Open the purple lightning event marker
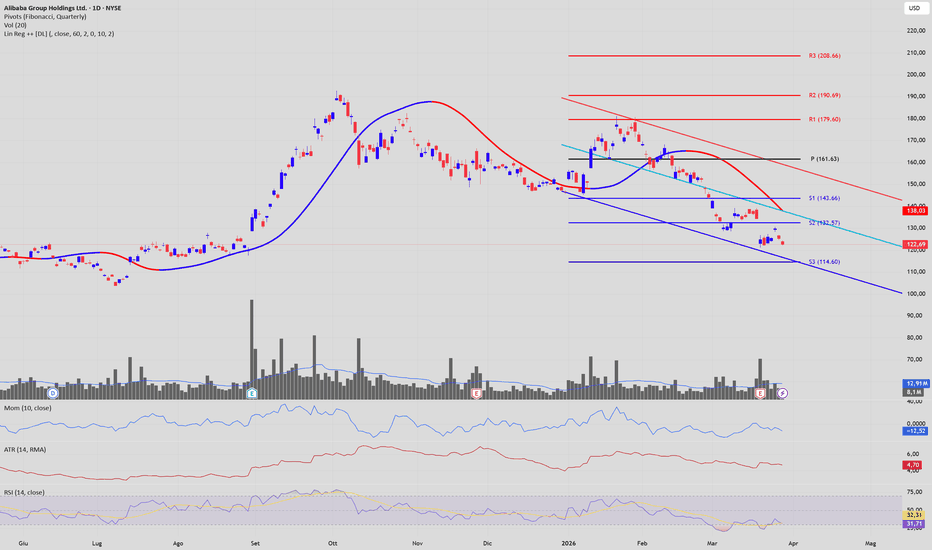 coord(783,393)
